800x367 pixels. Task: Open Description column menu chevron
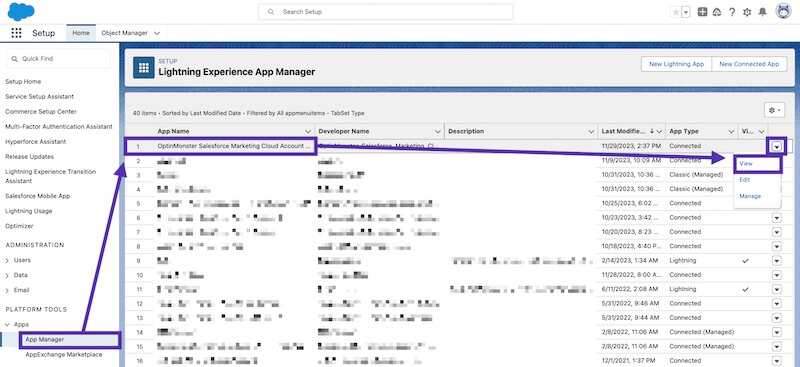point(591,132)
